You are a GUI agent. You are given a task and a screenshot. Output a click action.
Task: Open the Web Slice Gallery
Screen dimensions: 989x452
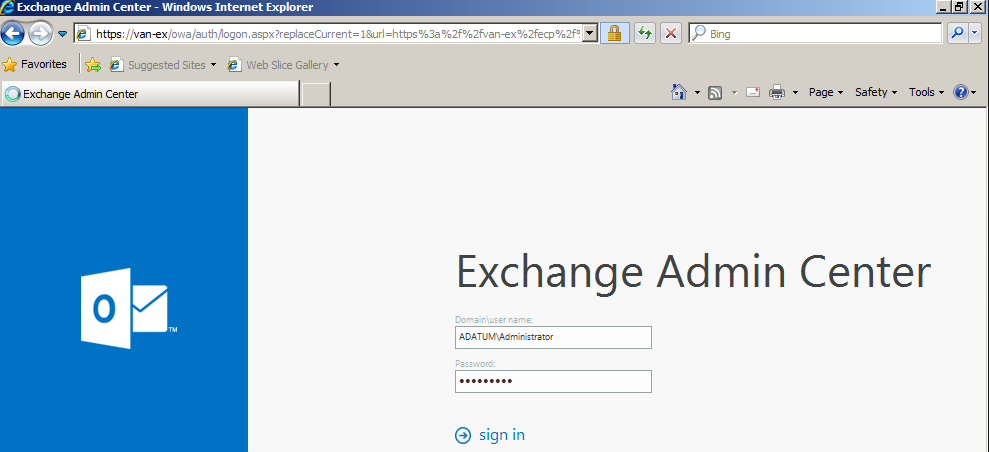click(x=287, y=65)
